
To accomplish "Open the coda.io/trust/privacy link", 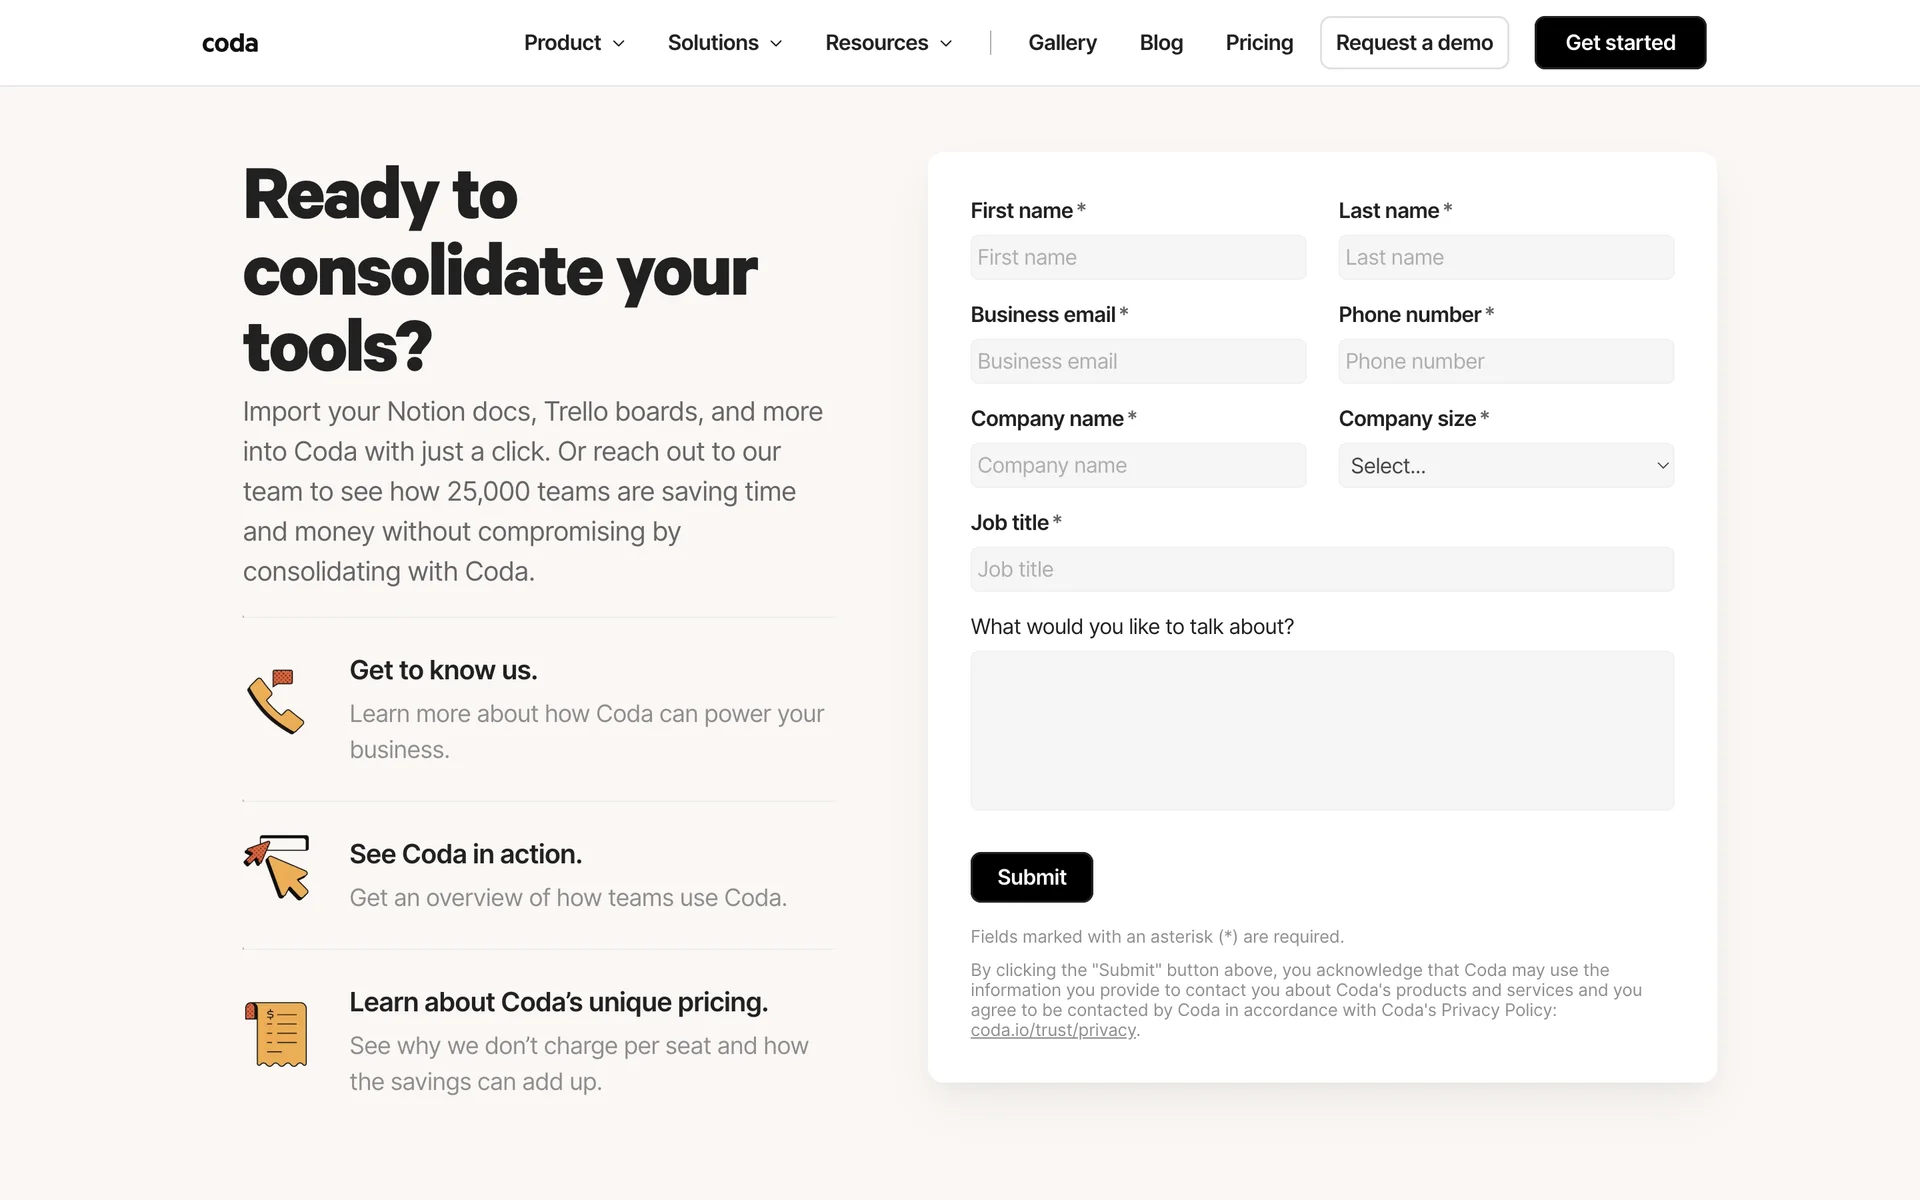I will (x=1053, y=1030).
